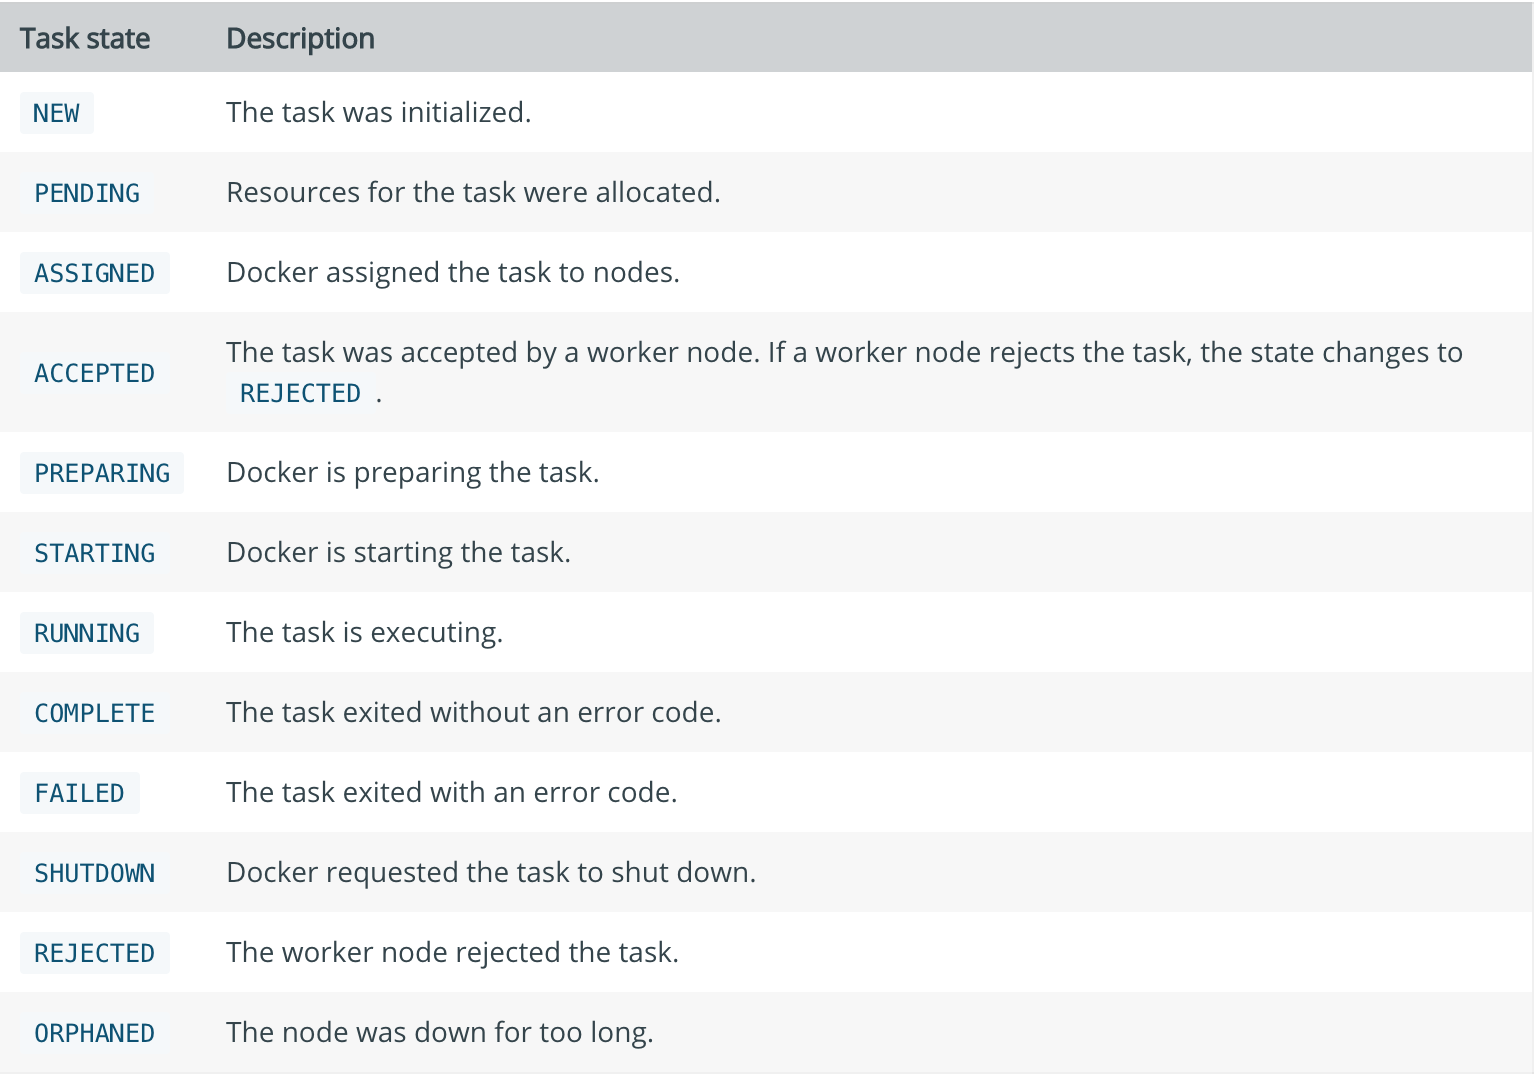
Task: Click the SHUTDOWN state code label
Action: click(x=94, y=873)
